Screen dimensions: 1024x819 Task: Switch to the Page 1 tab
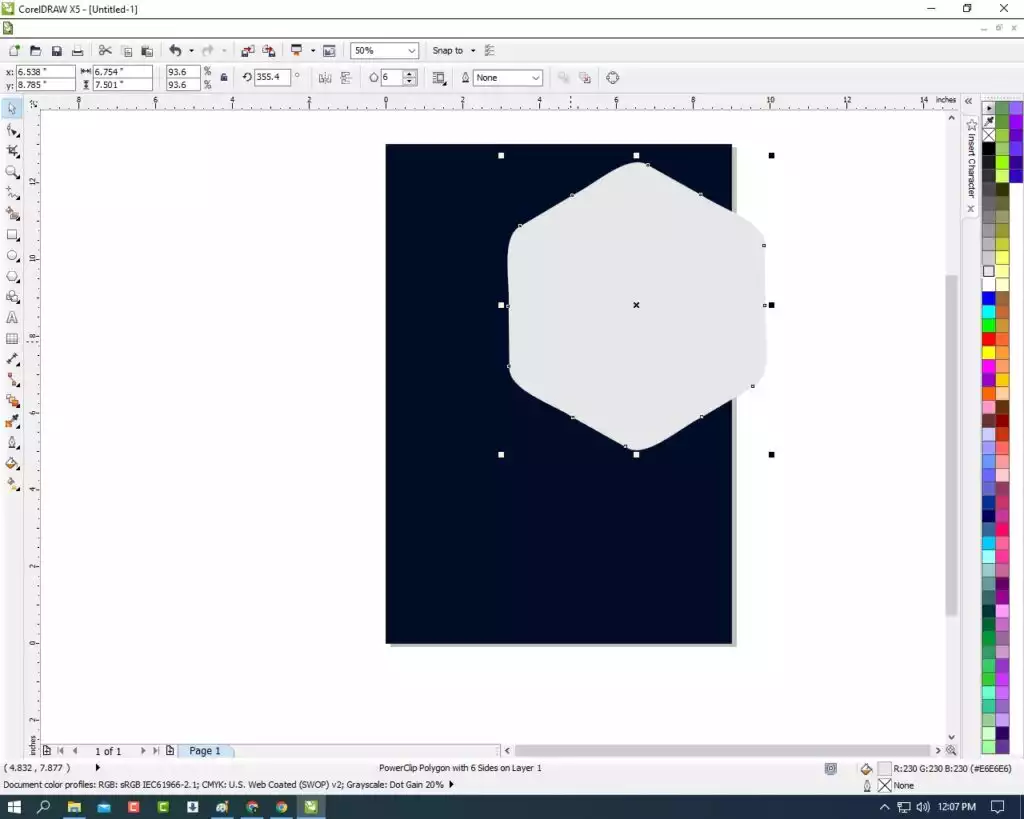[x=205, y=751]
